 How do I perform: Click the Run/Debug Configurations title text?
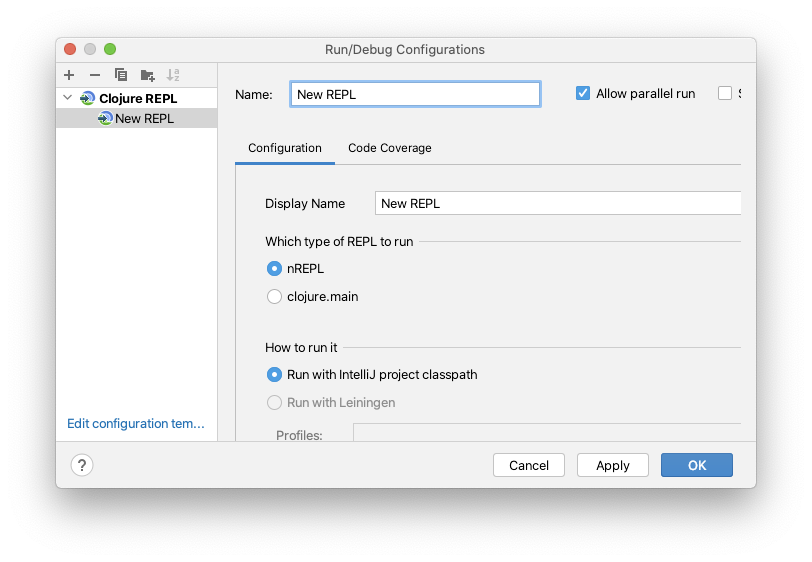coord(405,49)
